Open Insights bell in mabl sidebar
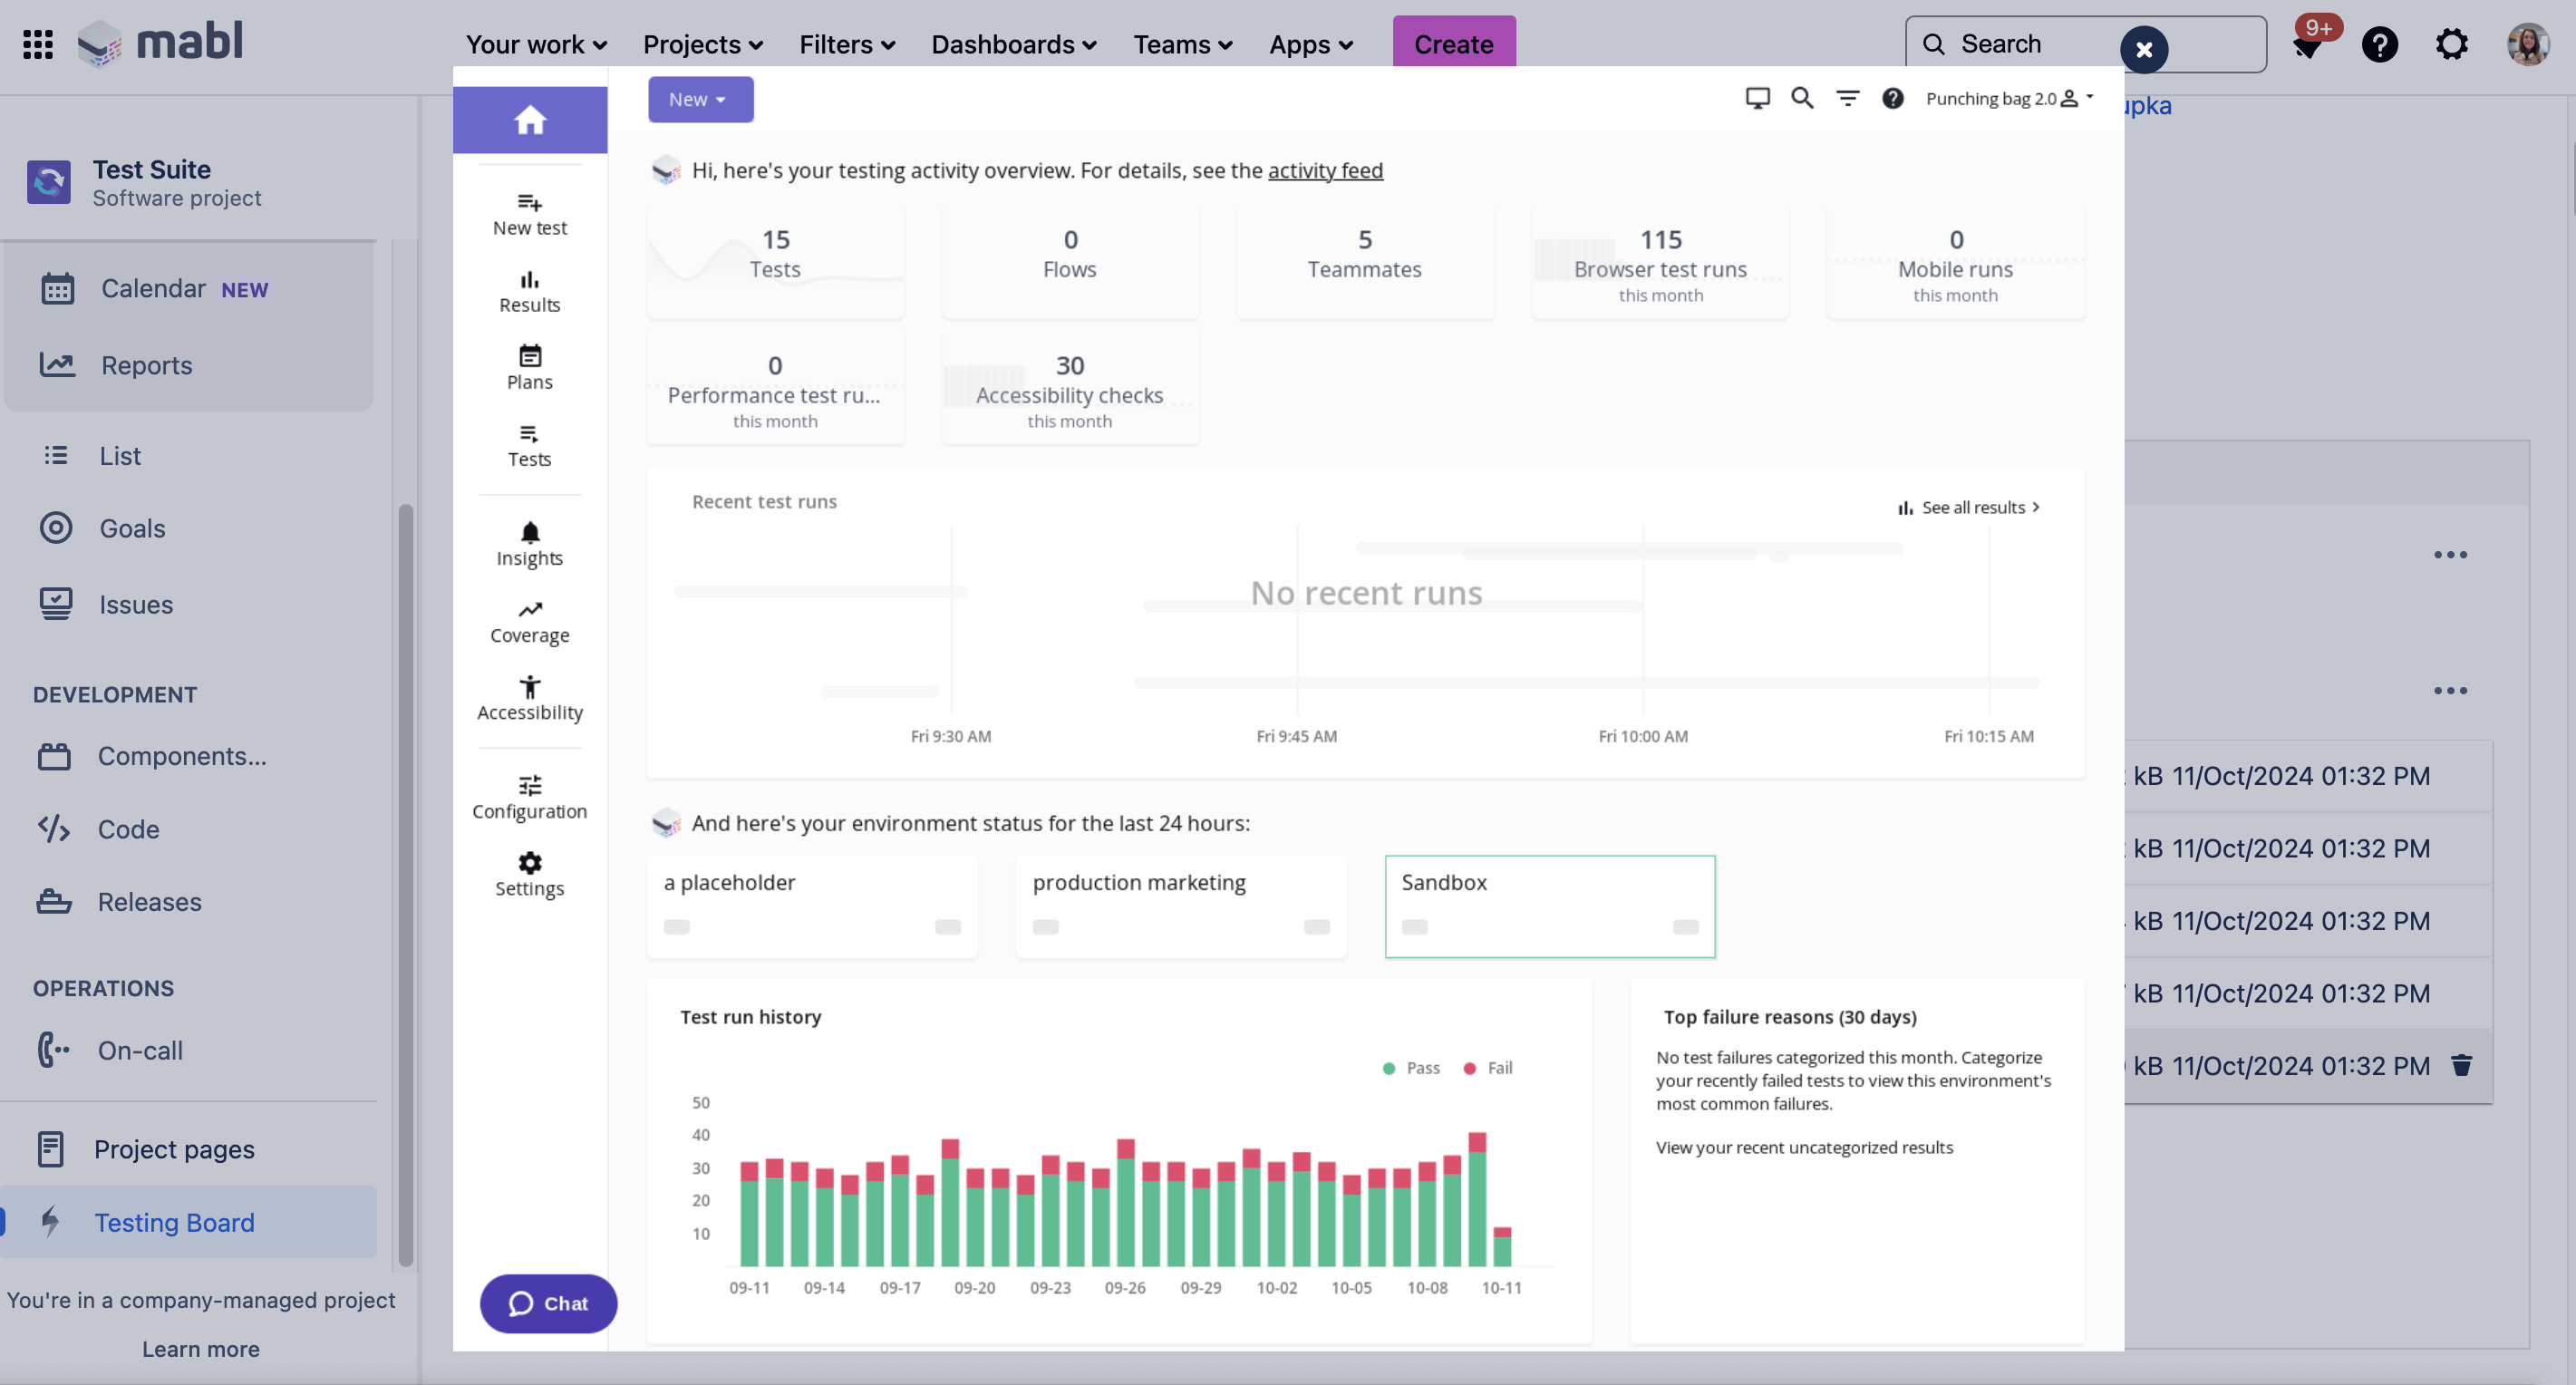 pos(530,544)
